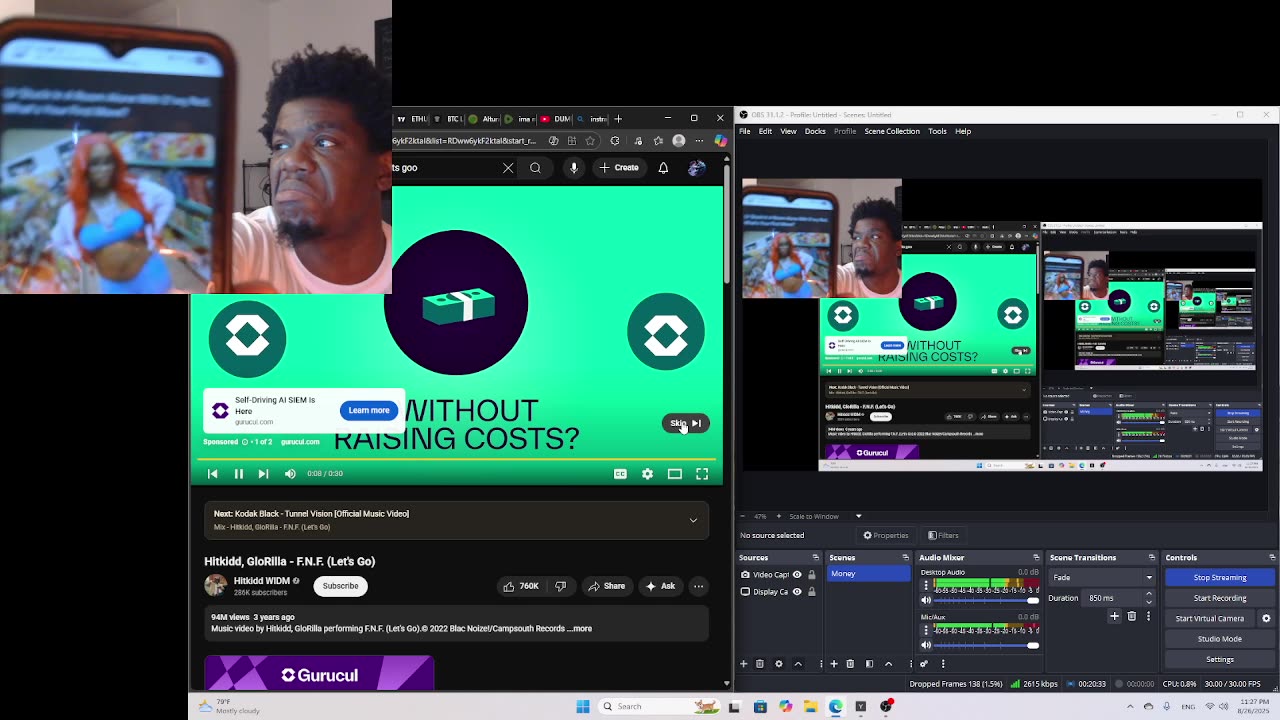Mute the YouTube player volume

[290, 474]
